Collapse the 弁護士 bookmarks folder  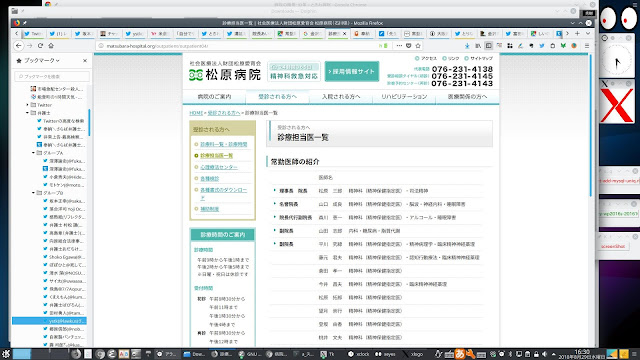click(x=28, y=113)
